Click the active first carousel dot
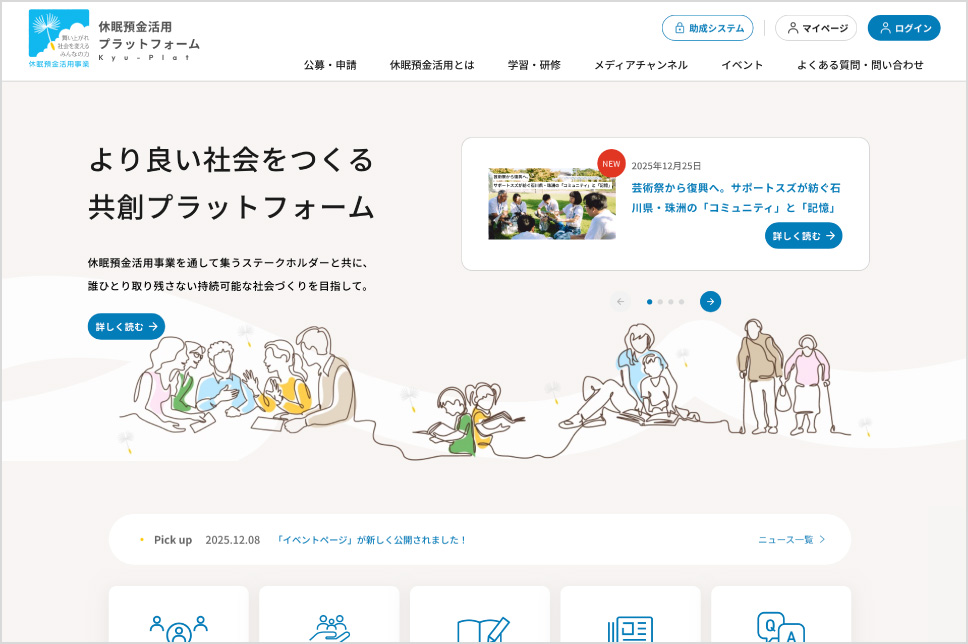968x644 pixels. (649, 301)
